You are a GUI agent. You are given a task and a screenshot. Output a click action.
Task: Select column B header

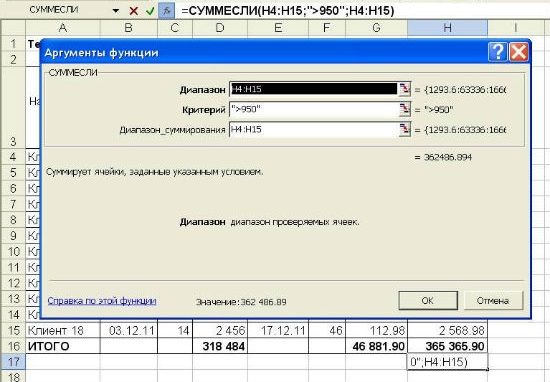click(129, 28)
